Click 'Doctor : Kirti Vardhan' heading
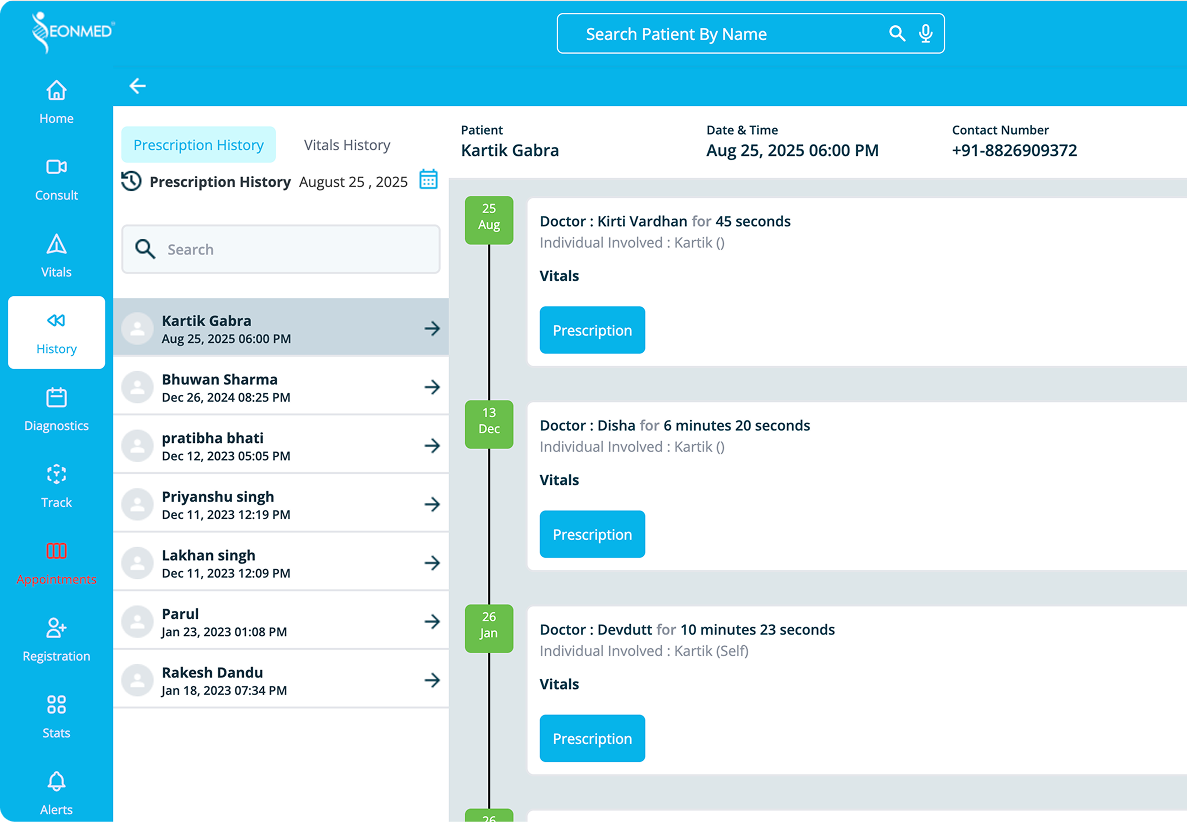This screenshot has height=822, width=1187. click(613, 221)
